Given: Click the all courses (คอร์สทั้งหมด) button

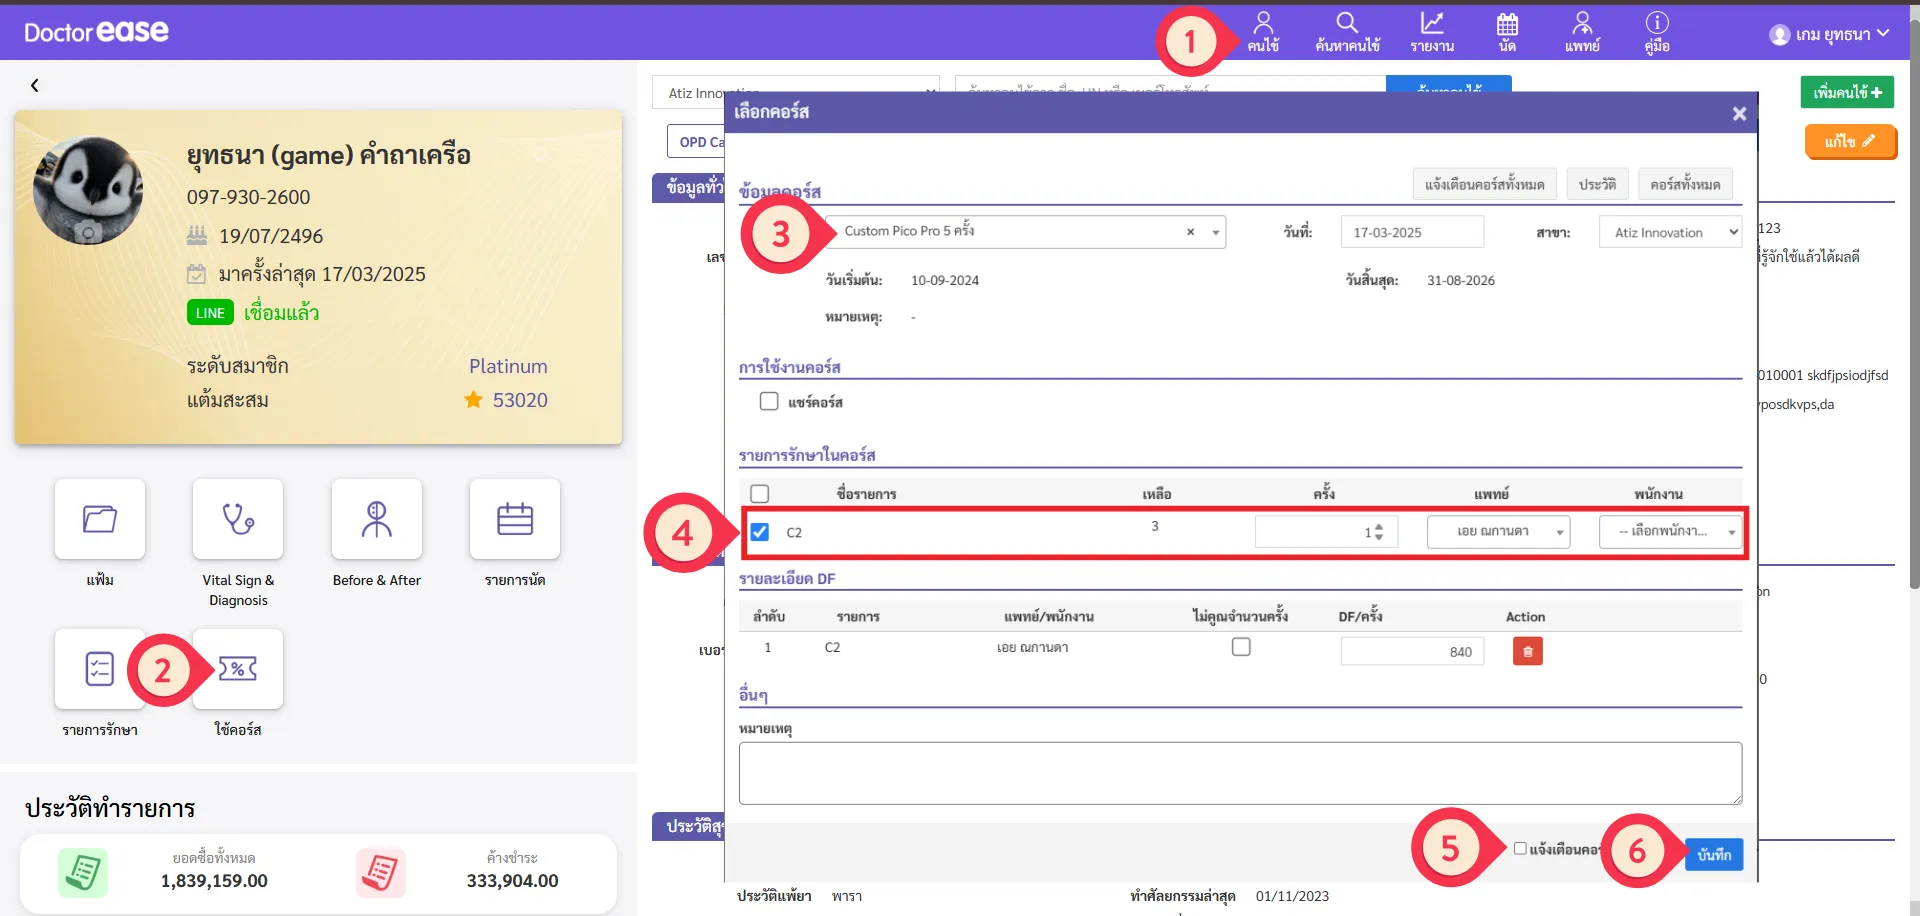Looking at the screenshot, I should pos(1685,184).
